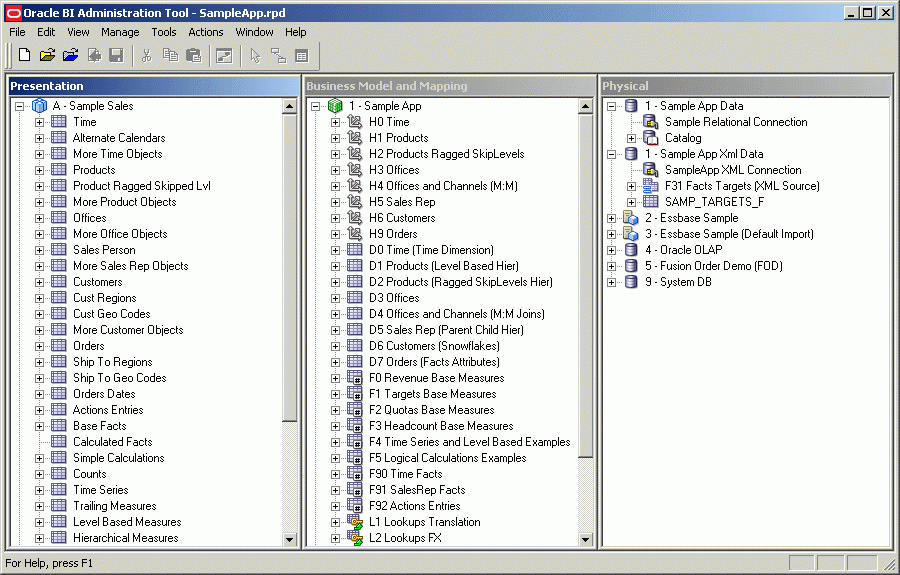
Task: Click the F31 Facts Targets table icon
Action: coord(650,186)
